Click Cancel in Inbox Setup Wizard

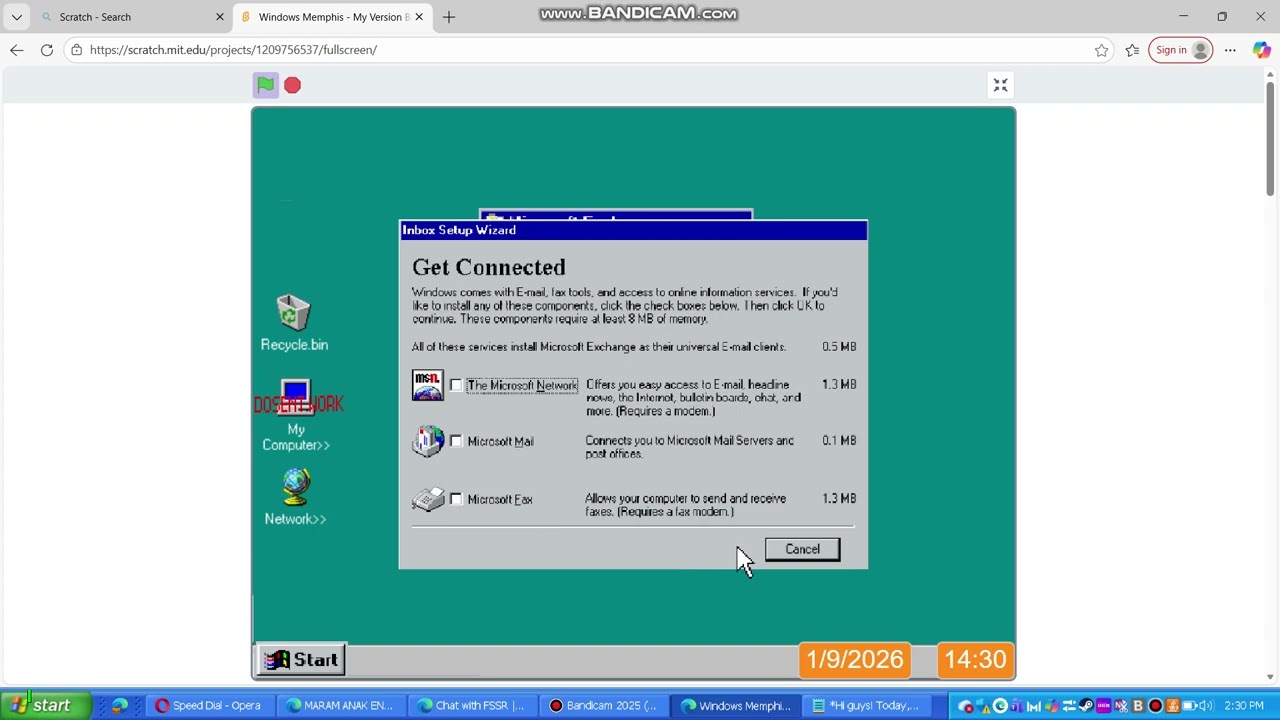802,549
